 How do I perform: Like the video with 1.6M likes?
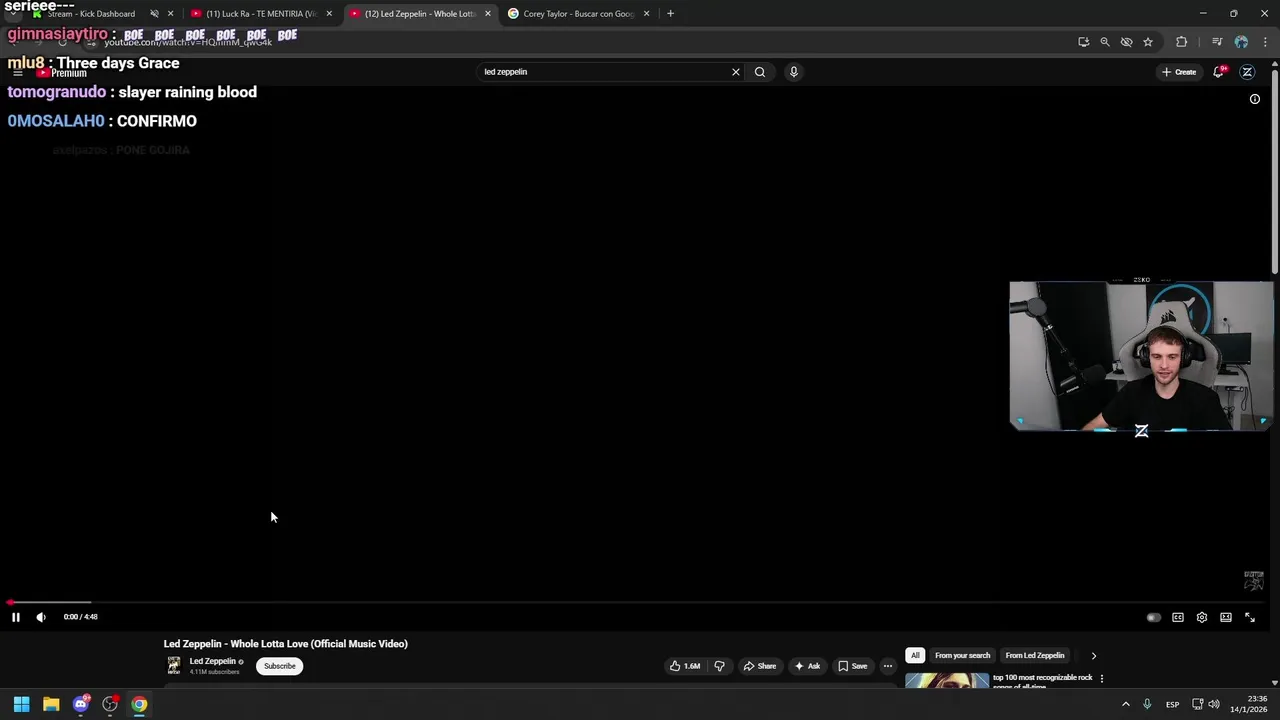[x=685, y=666]
